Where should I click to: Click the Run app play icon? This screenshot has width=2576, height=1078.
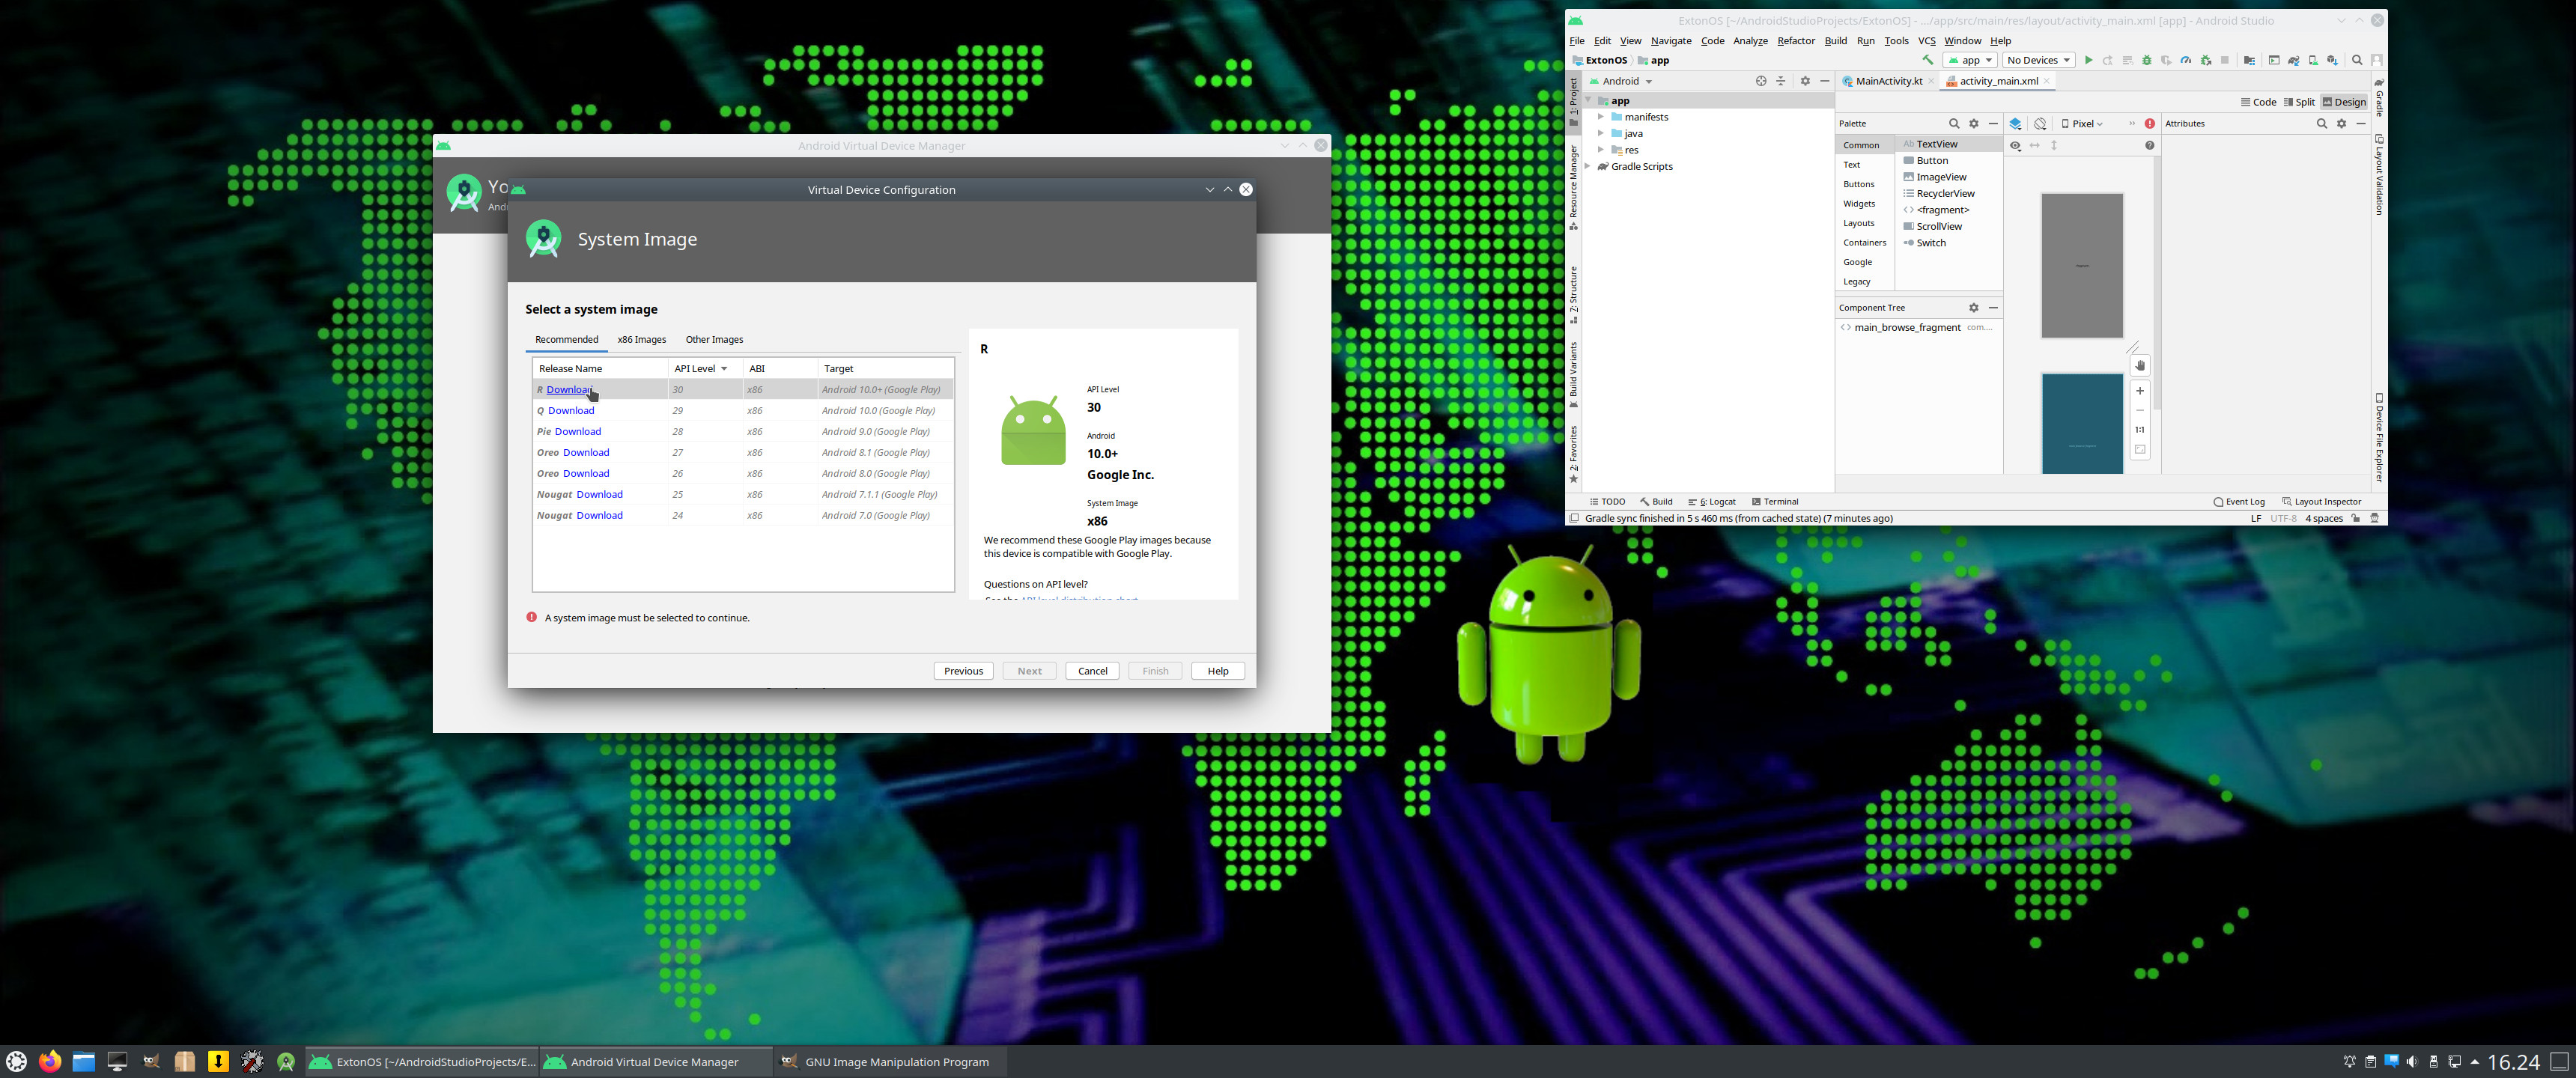(x=2089, y=60)
